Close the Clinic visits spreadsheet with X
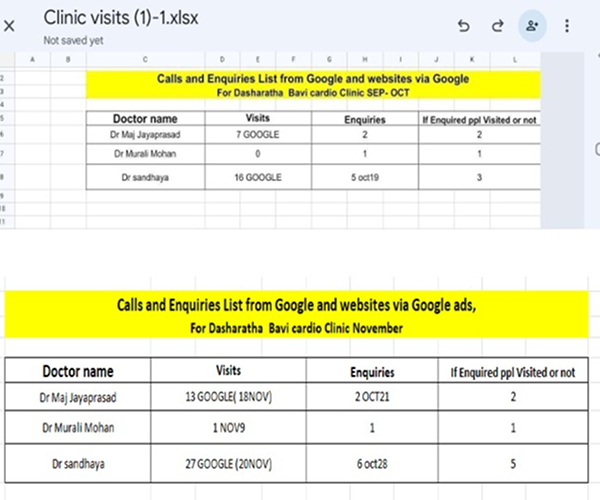Screen dimensions: 600x500 pyautogui.click(x=9, y=26)
